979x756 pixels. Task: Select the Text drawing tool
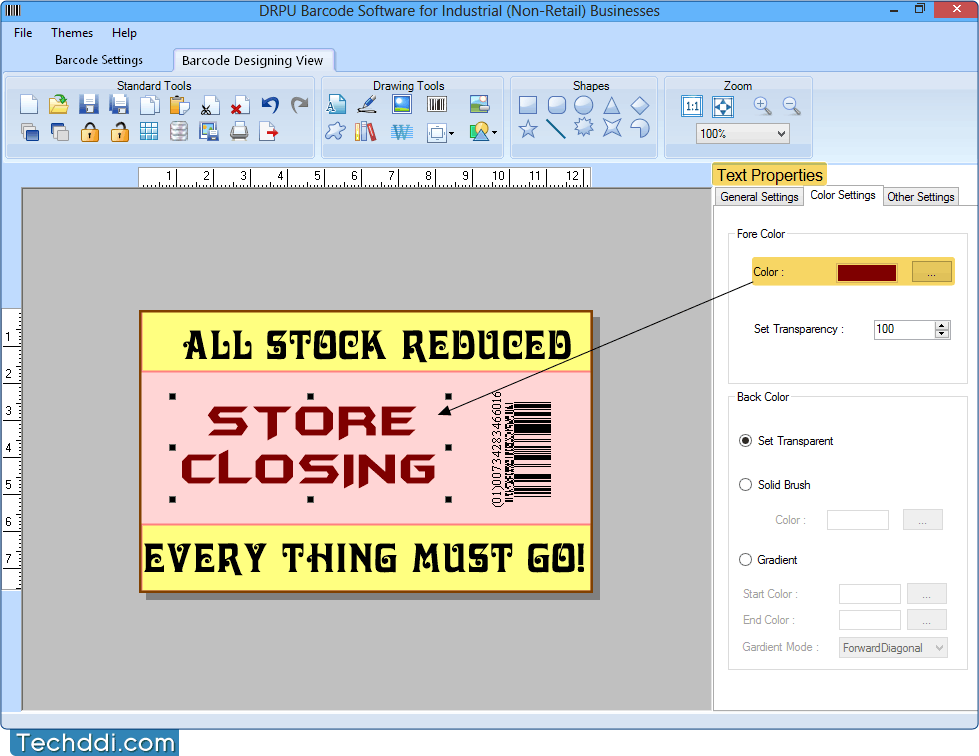[336, 104]
